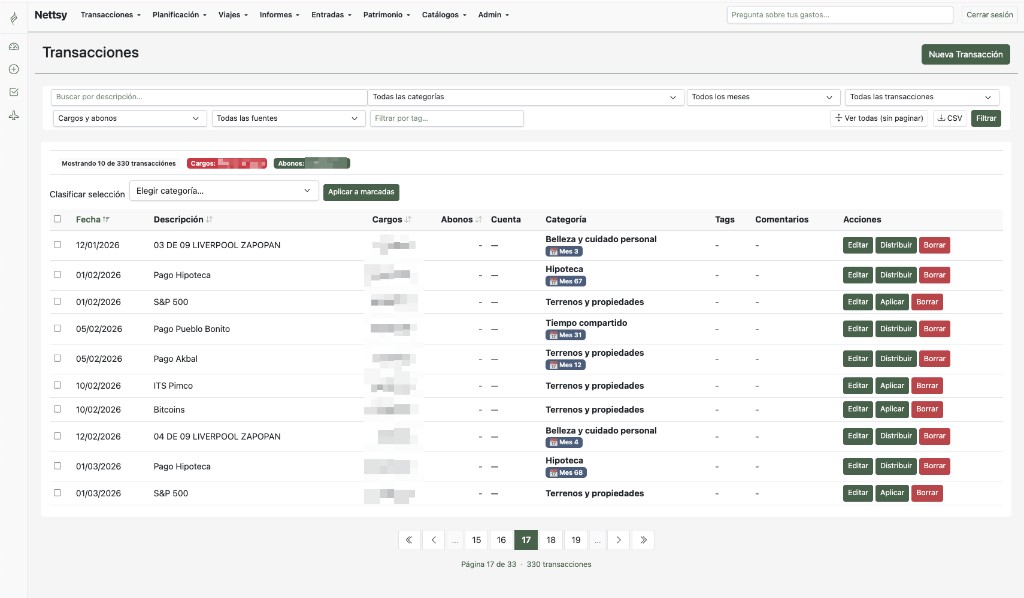Click the Filtrar por tag field

tap(447, 118)
